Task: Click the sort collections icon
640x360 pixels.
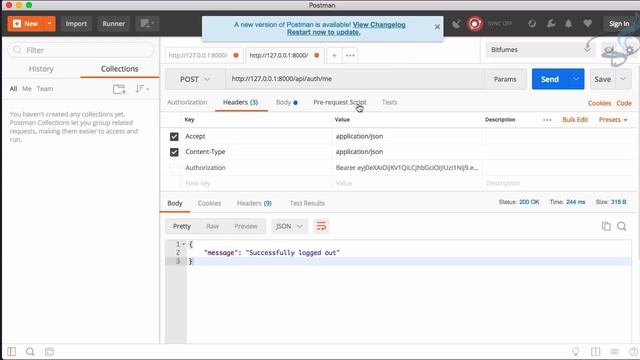Action: tap(142, 89)
